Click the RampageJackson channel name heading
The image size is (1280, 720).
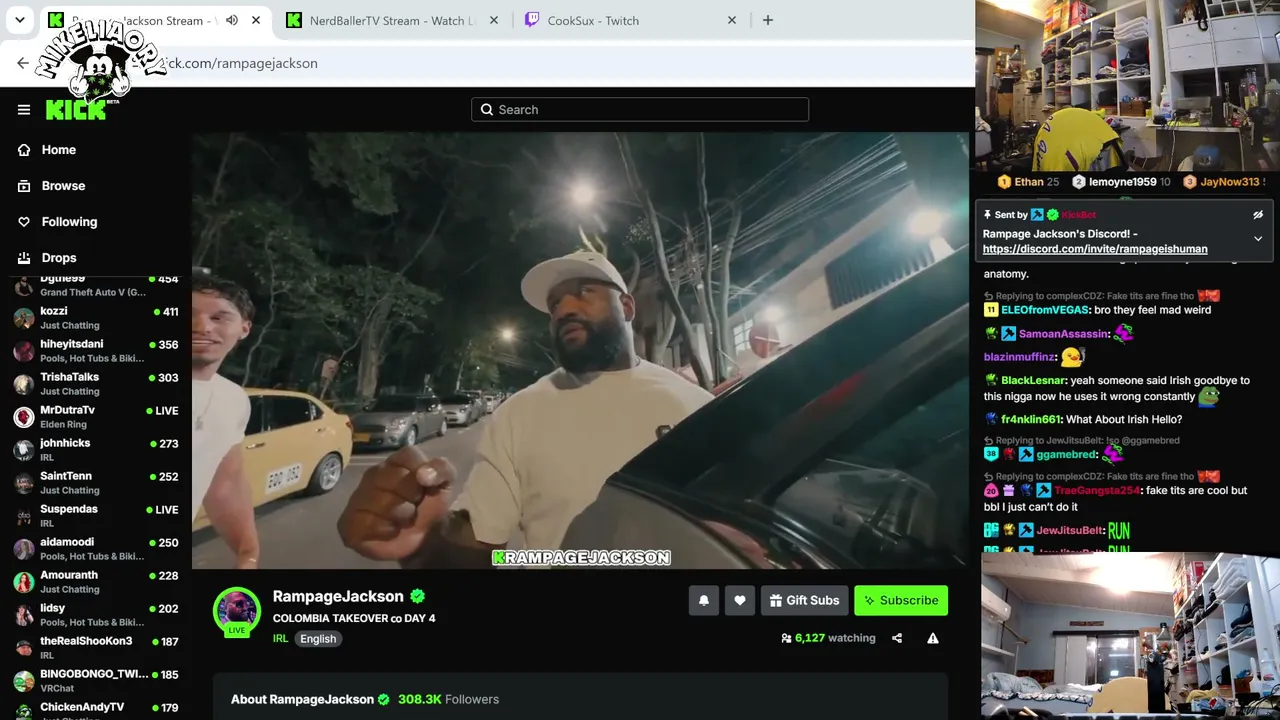coord(338,596)
